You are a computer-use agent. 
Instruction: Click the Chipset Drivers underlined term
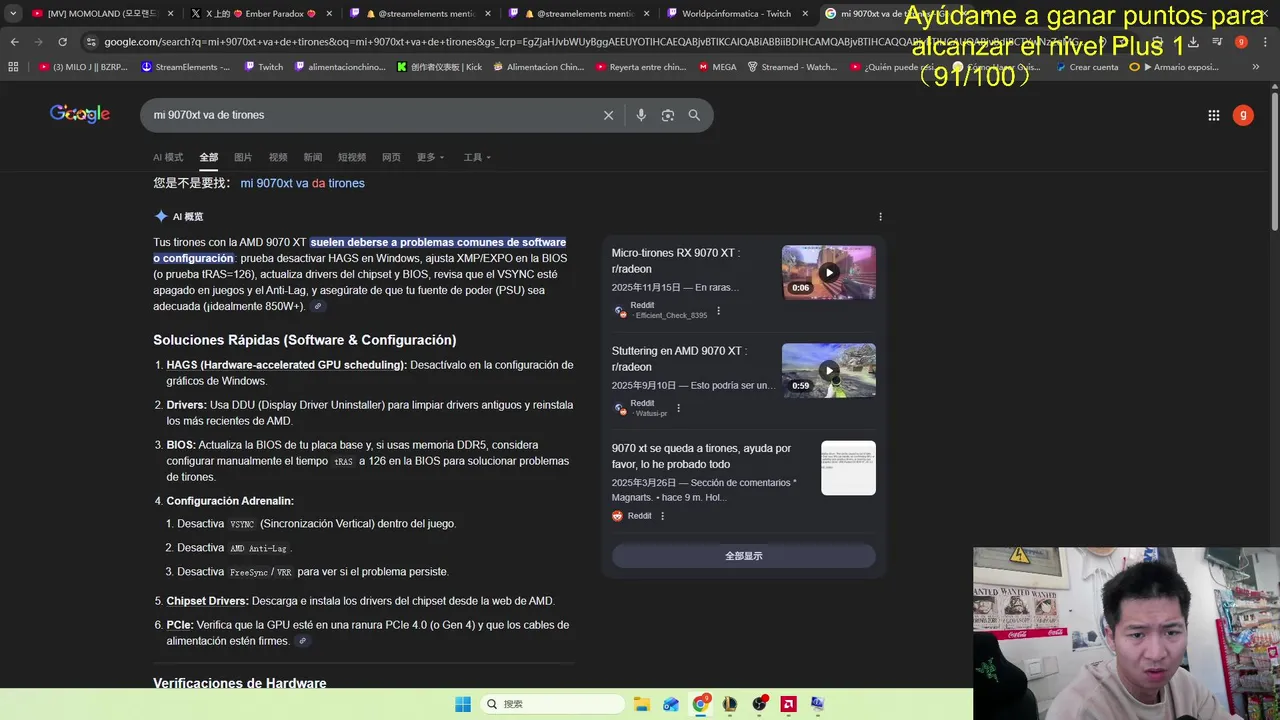coord(207,601)
